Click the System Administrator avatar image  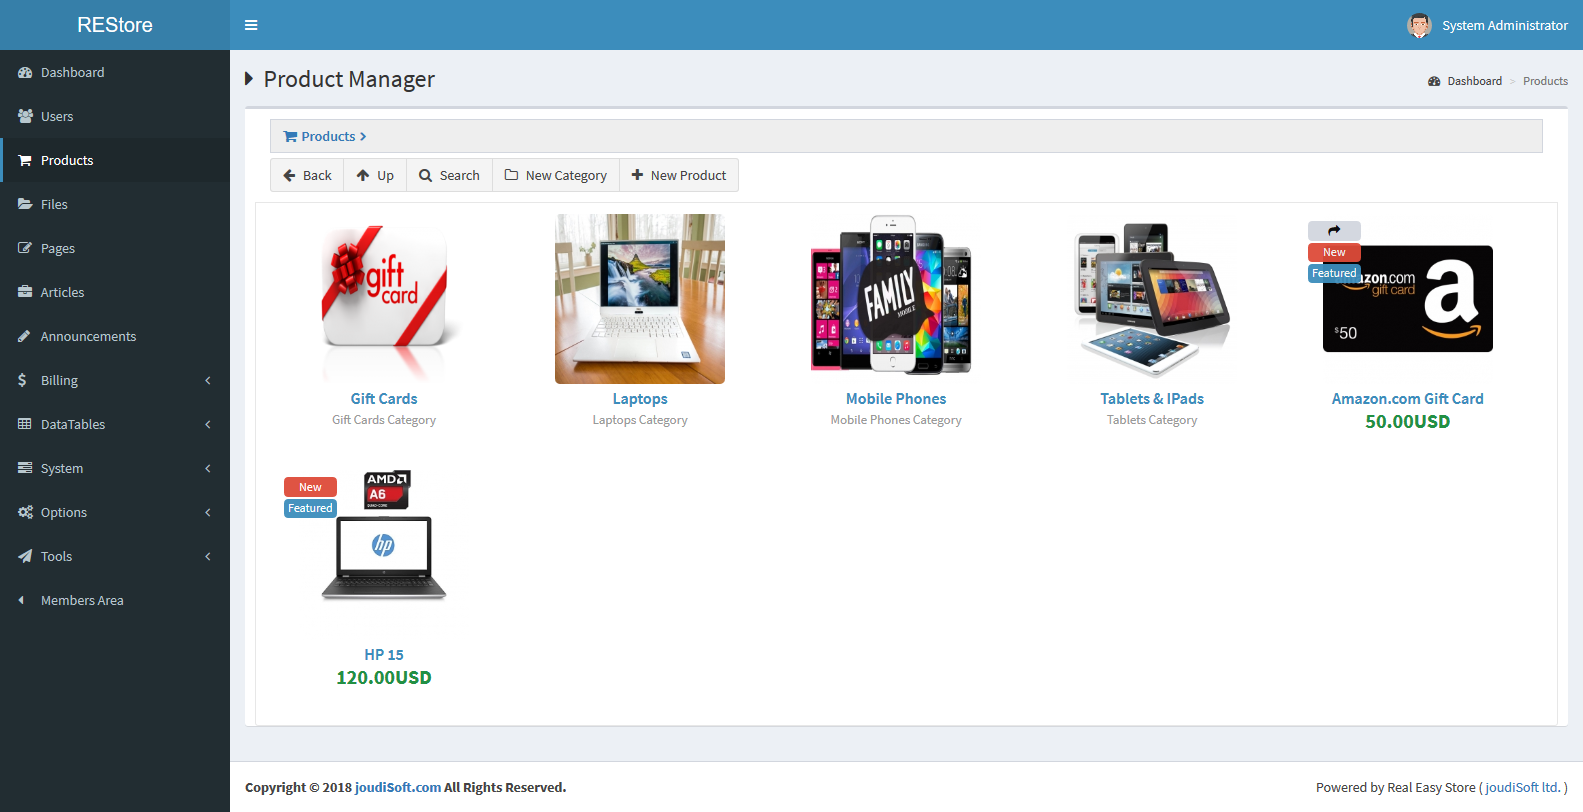click(1419, 25)
